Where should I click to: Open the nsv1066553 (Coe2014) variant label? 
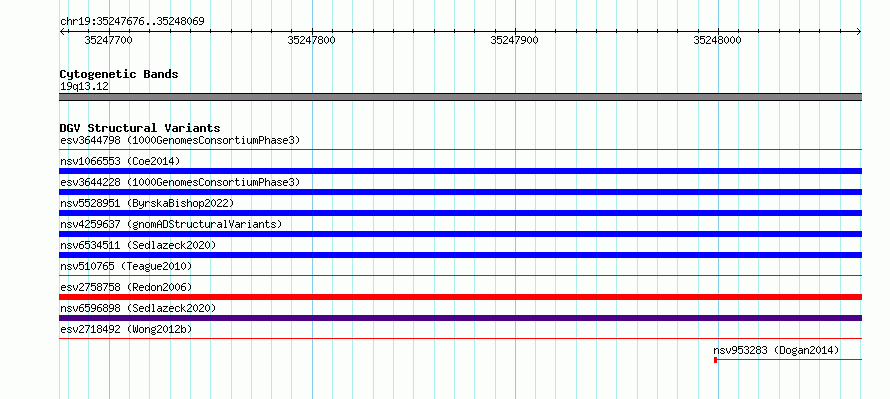pos(120,161)
